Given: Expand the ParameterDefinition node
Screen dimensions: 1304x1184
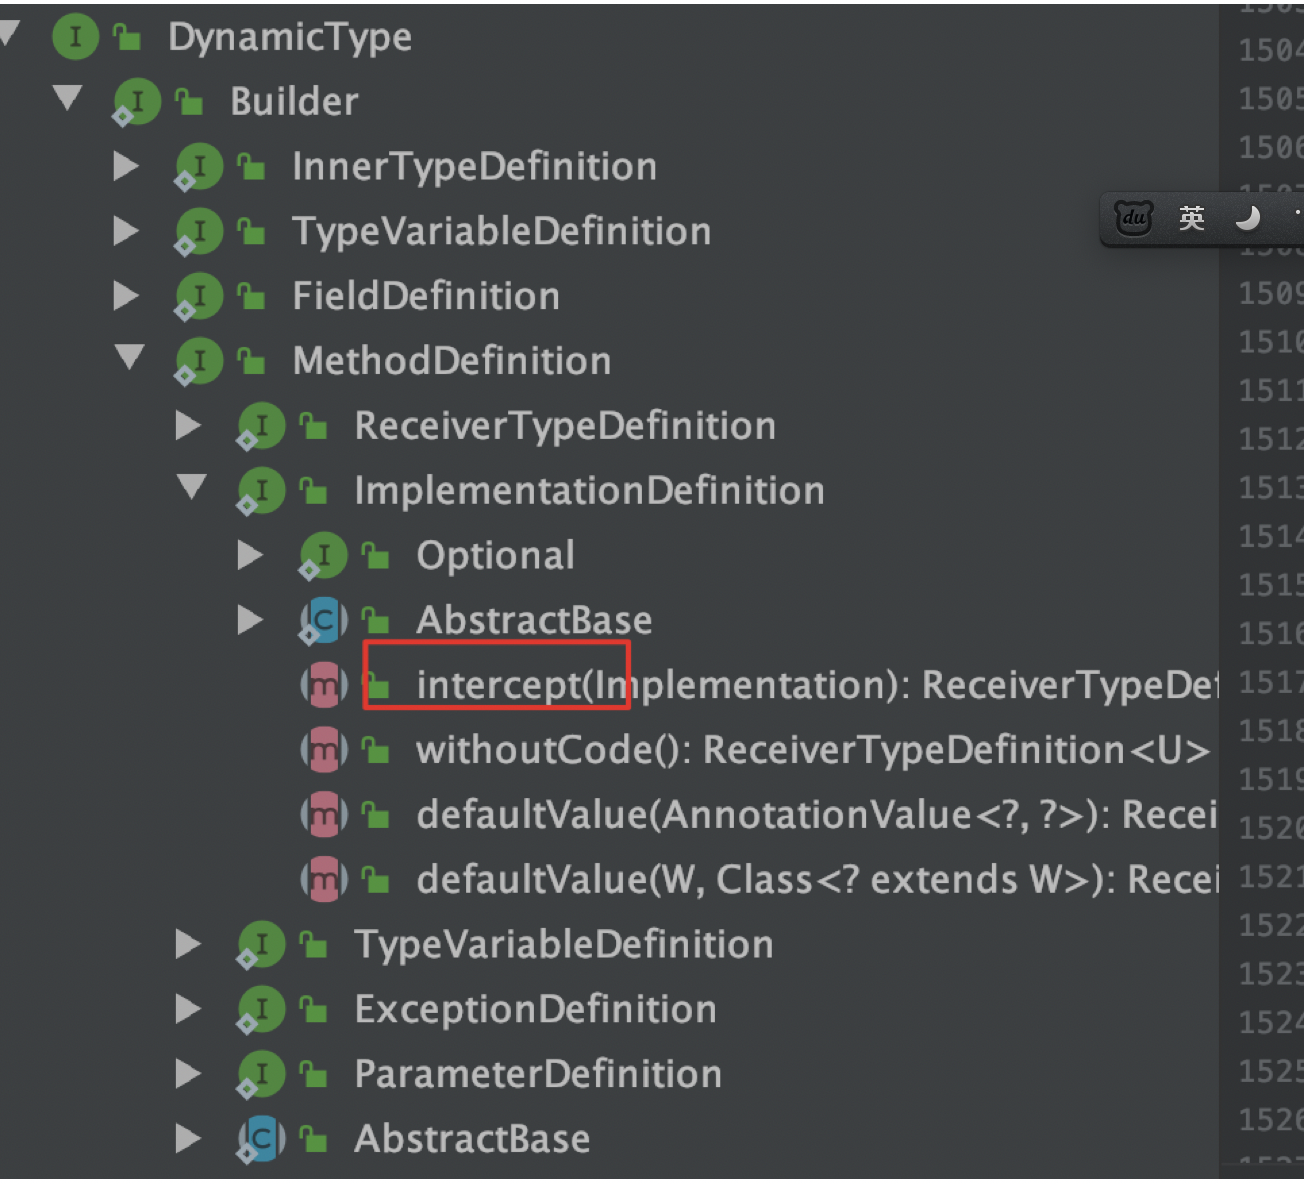Looking at the screenshot, I should (x=188, y=1074).
